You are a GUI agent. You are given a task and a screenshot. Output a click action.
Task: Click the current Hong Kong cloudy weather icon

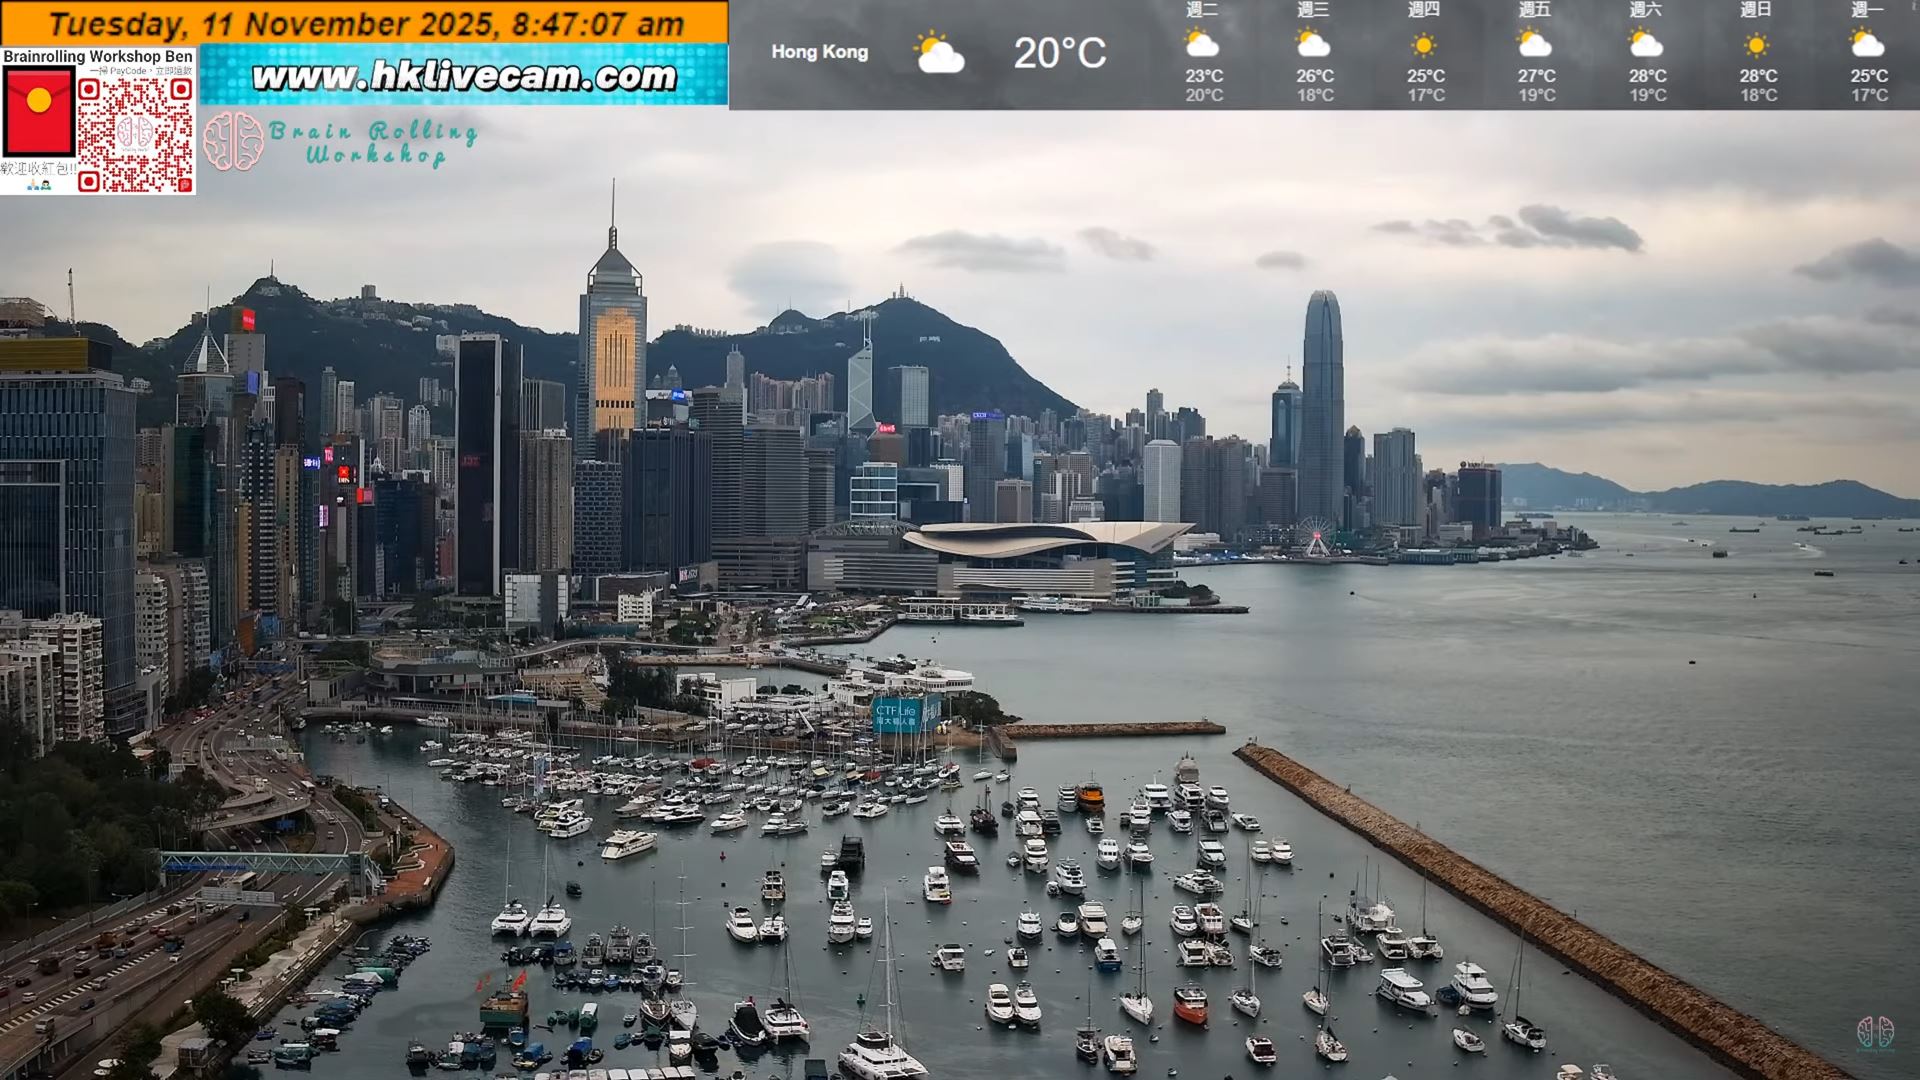938,52
